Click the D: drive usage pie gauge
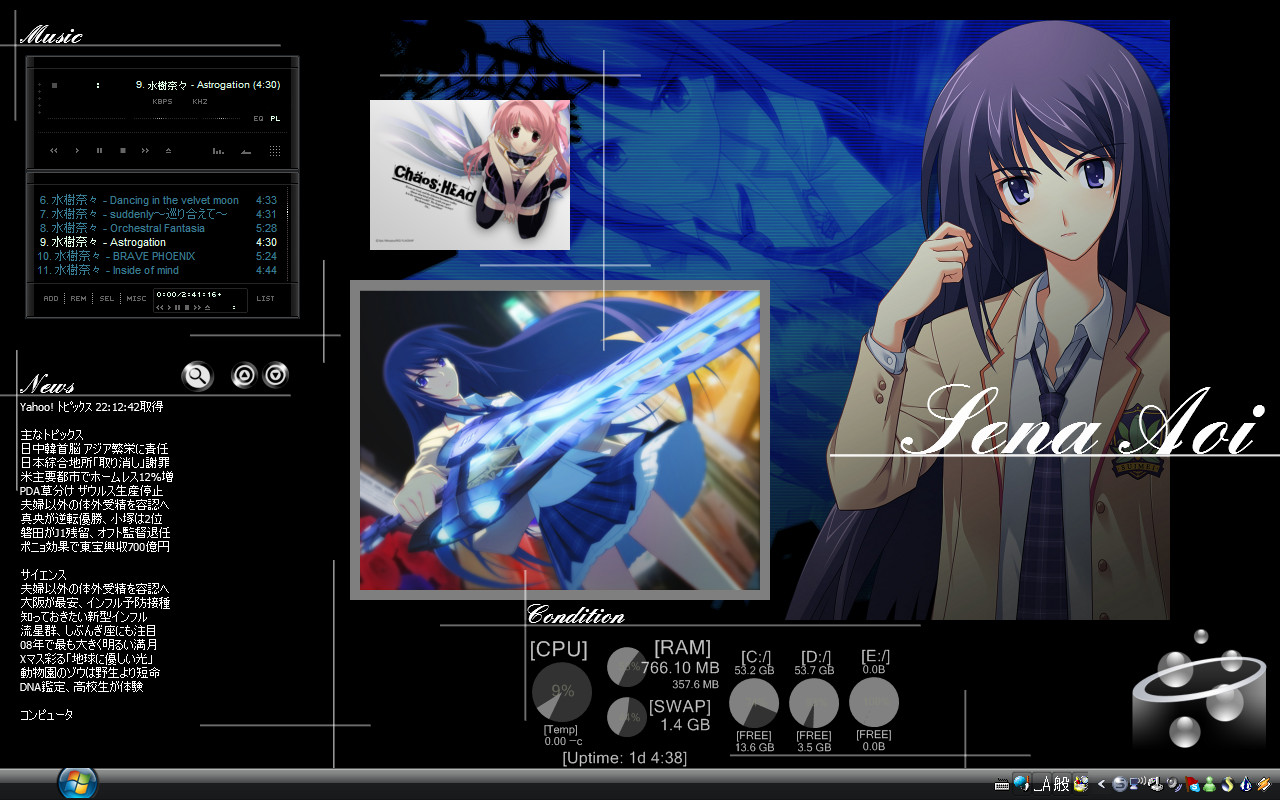Screen dimensions: 1280x800 pos(814,703)
